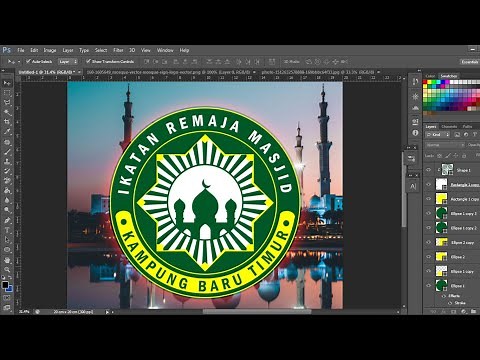Select the Move tool in the toolbox
The image size is (480, 360).
(7, 83)
